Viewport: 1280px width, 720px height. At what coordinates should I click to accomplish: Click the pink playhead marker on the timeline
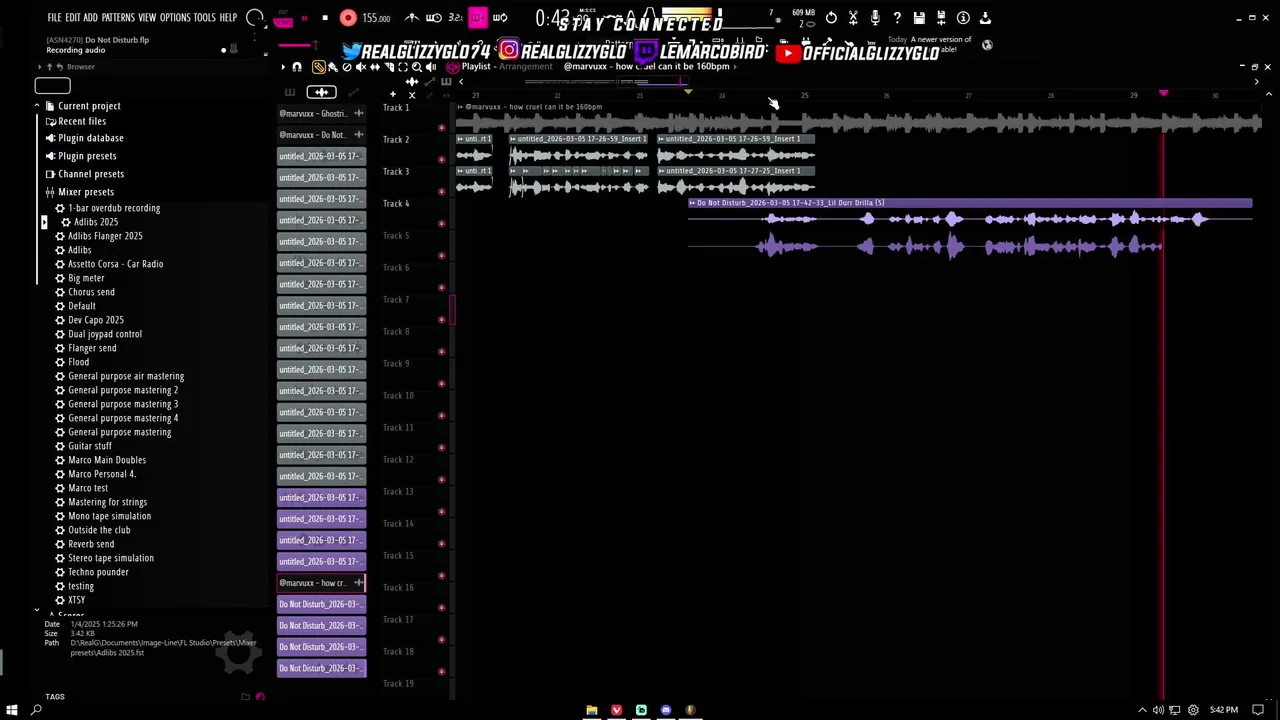tap(1163, 94)
